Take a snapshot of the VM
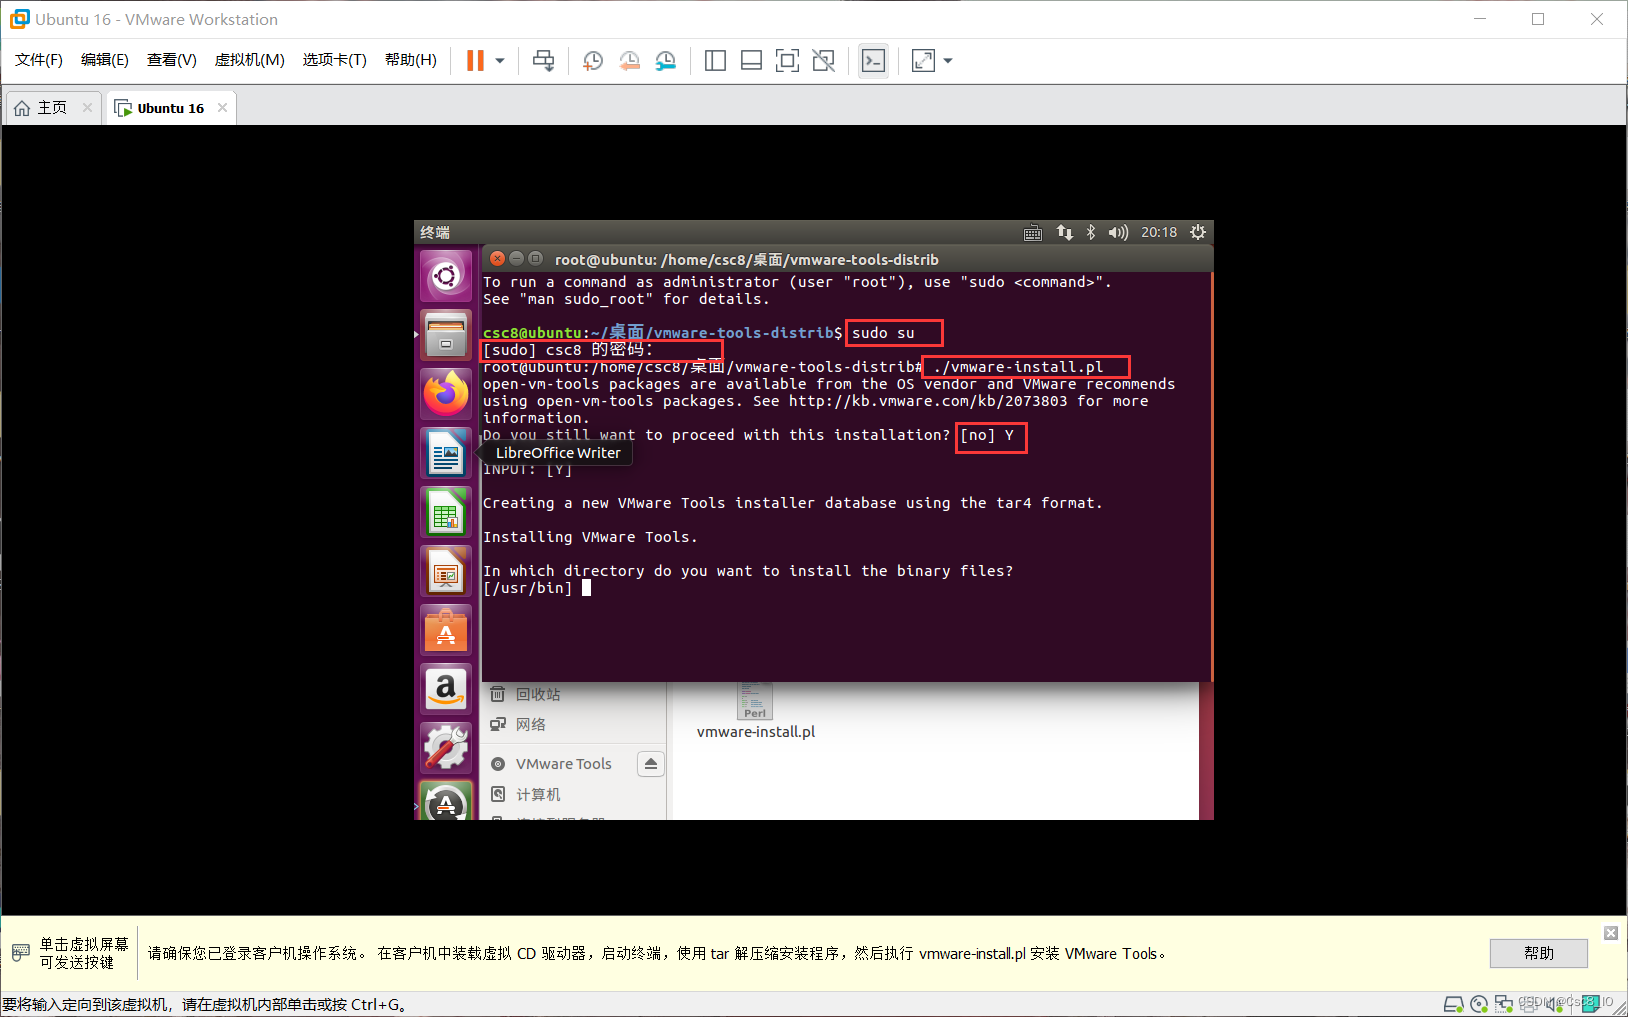 593,61
